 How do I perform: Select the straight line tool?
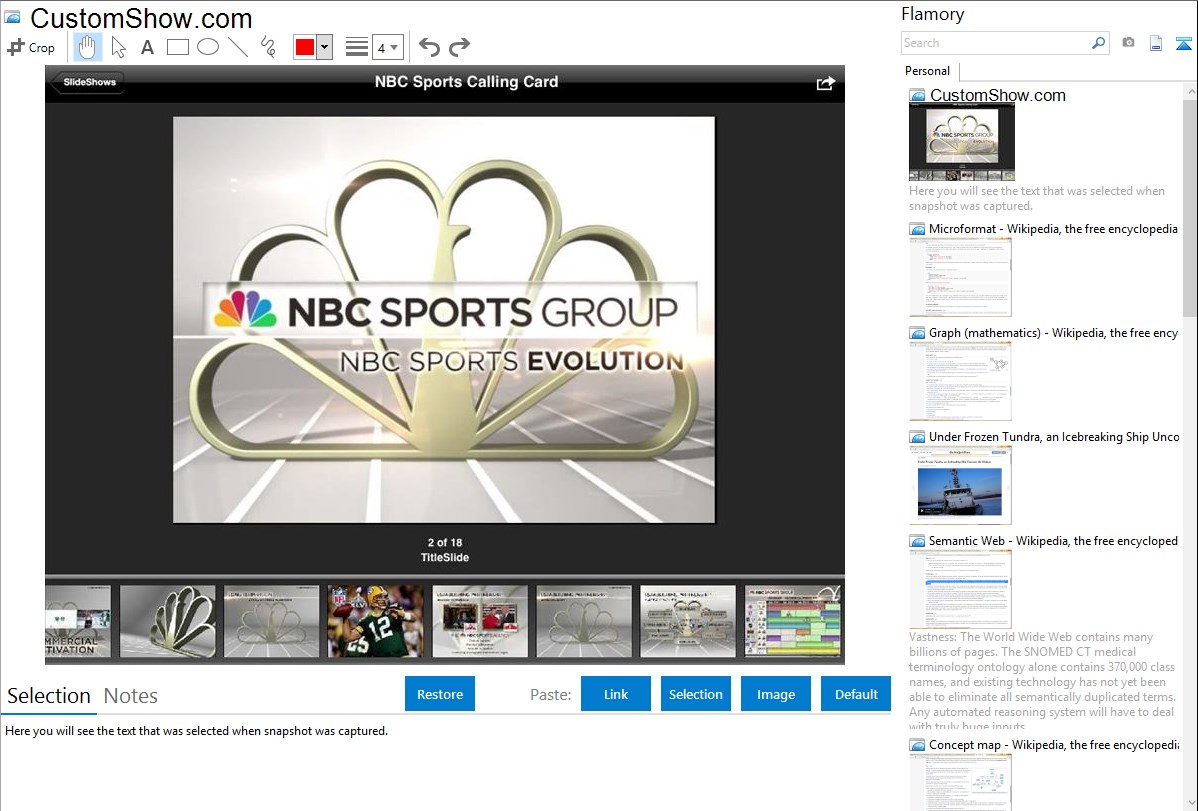tap(238, 47)
